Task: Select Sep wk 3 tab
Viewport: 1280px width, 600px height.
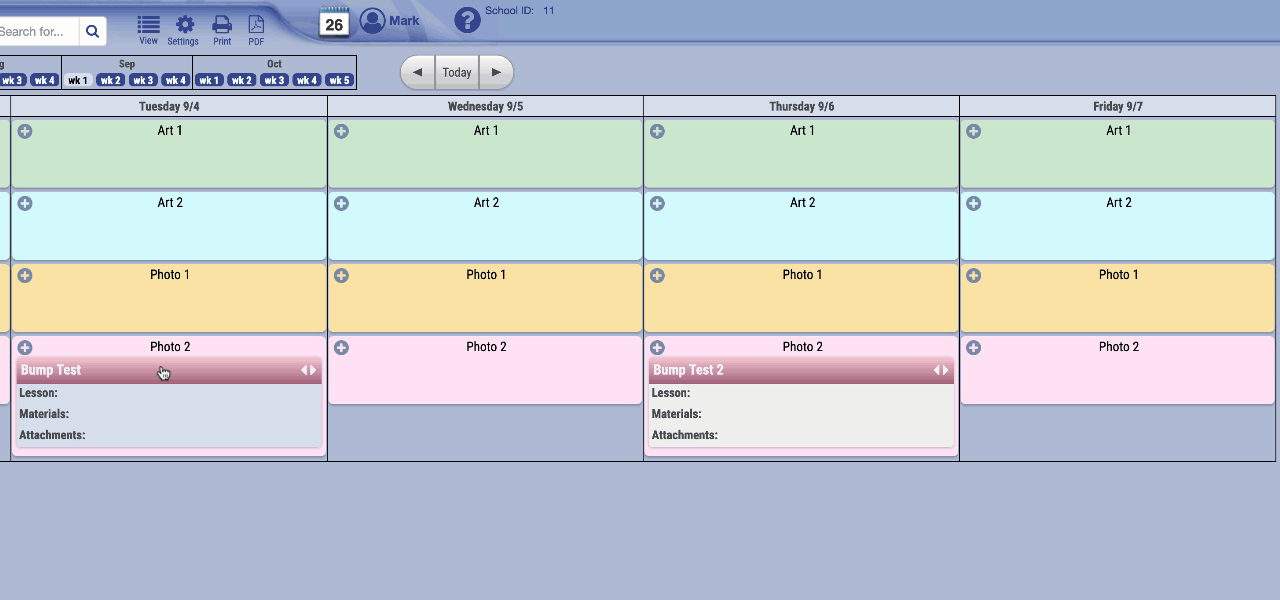Action: click(x=143, y=80)
